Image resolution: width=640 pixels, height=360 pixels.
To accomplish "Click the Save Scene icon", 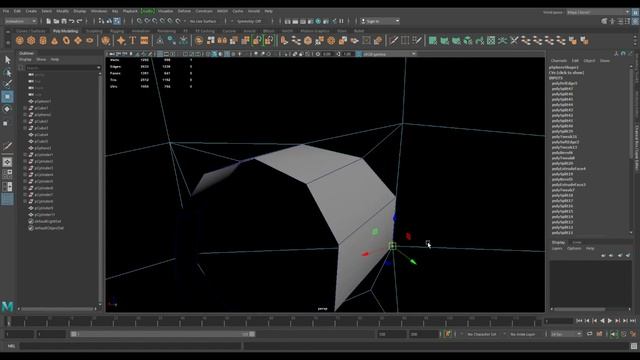I will [64, 21].
